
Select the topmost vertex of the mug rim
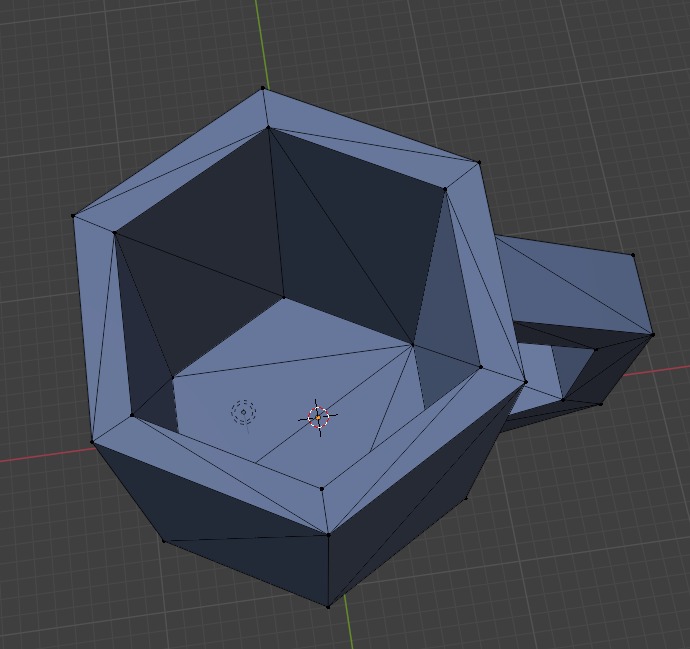point(263,88)
